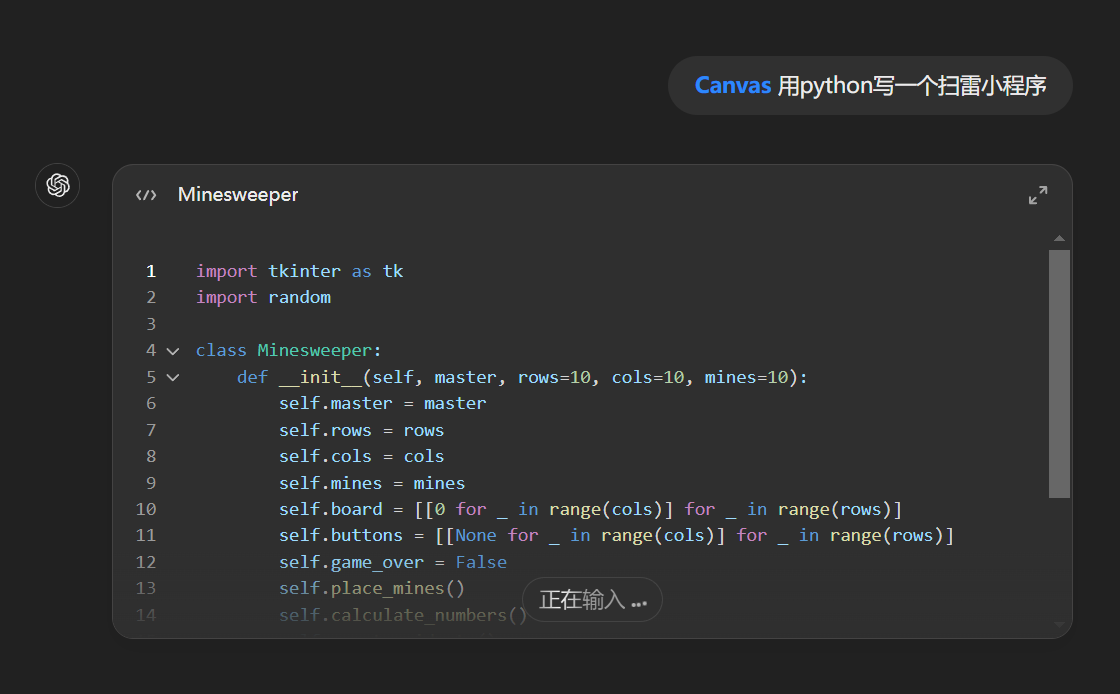1120x694 pixels.
Task: Click line number 9 in the gutter
Action: click(151, 483)
